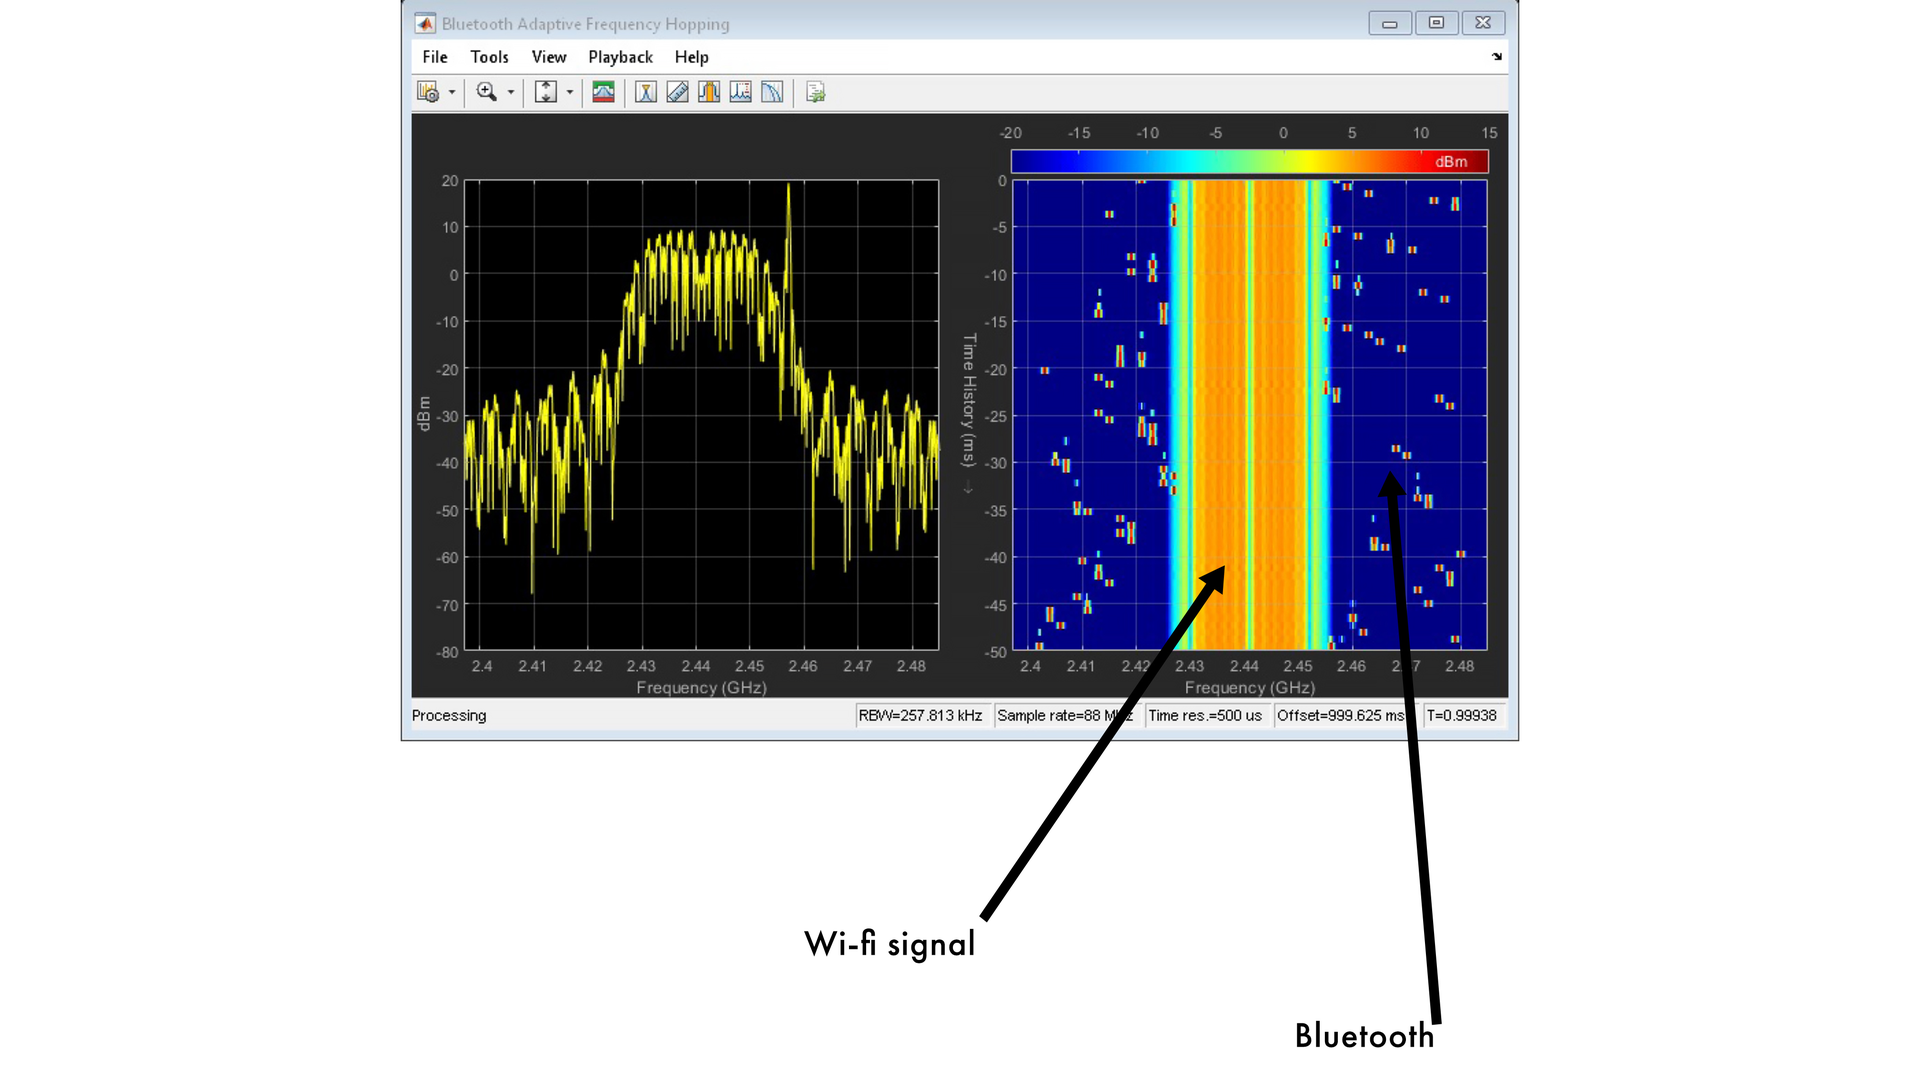Click the Generate Script icon
The image size is (1920, 1080).
click(816, 92)
